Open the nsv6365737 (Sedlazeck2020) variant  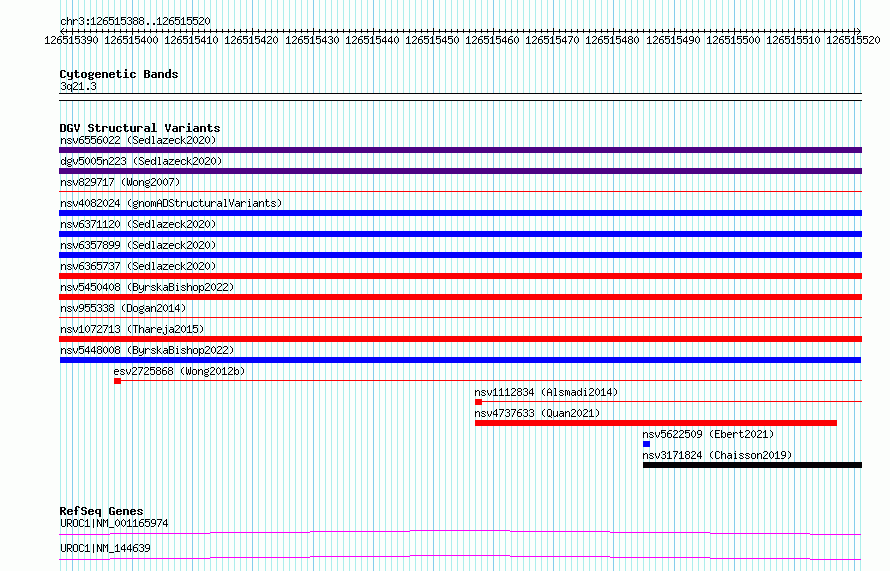coord(138,266)
